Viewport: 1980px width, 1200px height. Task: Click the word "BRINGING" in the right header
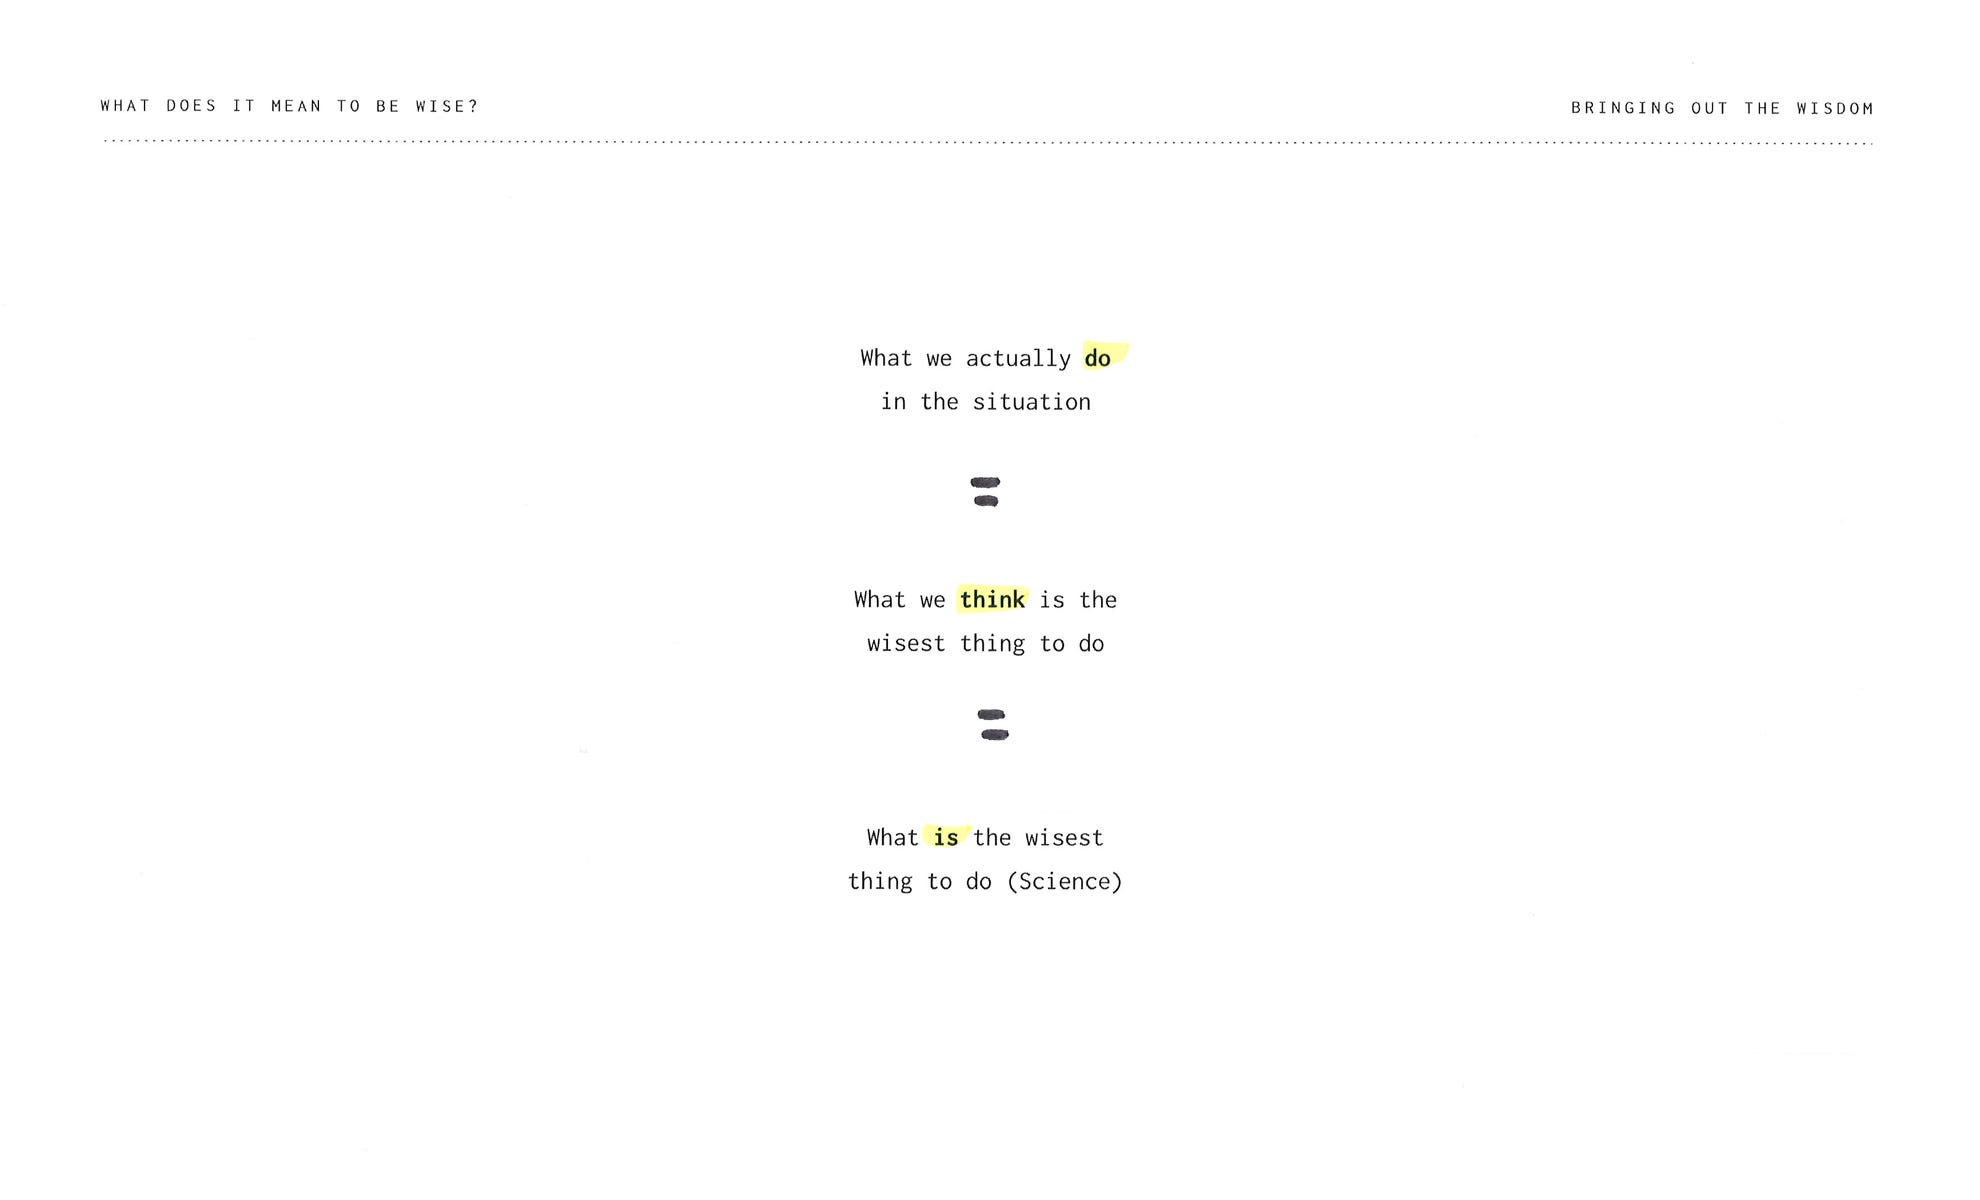tap(1622, 108)
